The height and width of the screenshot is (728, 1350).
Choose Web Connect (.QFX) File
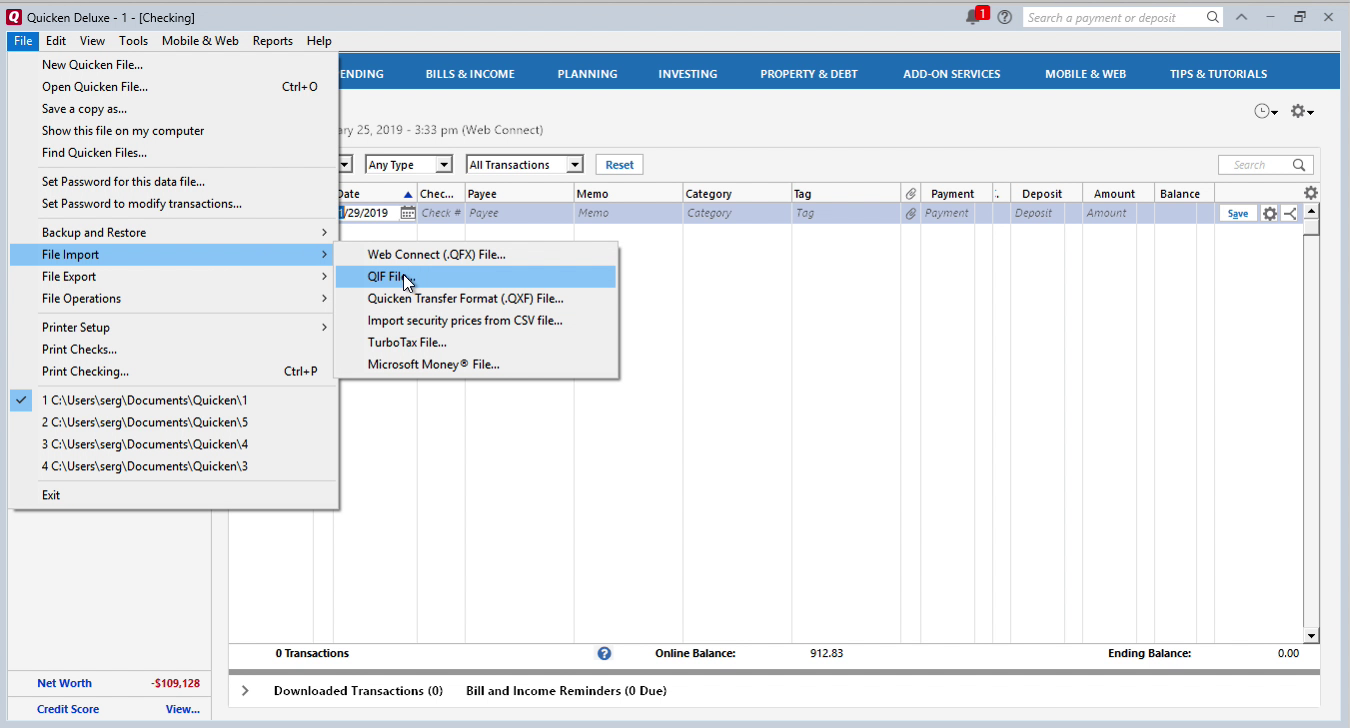476,255
